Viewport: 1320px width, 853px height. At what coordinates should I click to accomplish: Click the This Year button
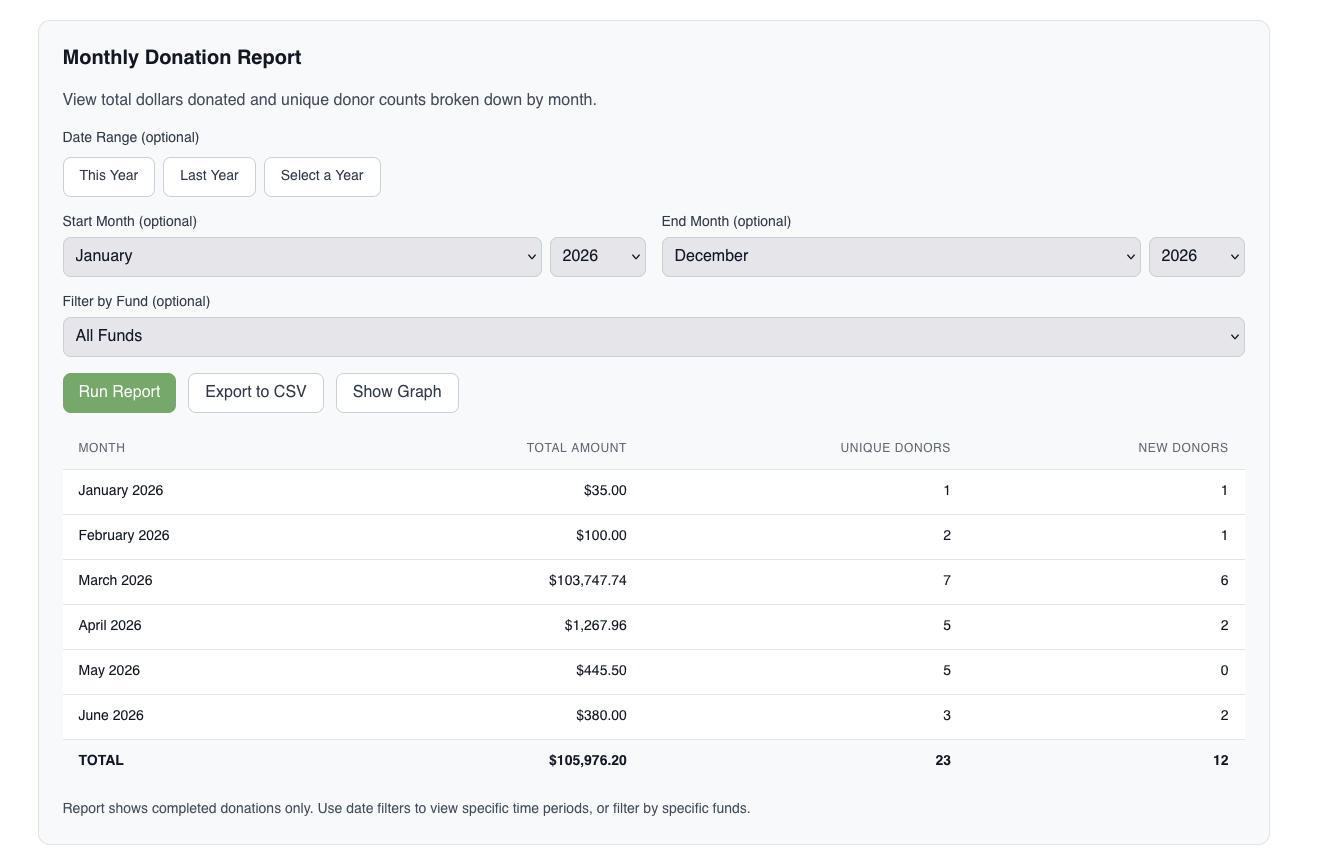pyautogui.click(x=109, y=176)
